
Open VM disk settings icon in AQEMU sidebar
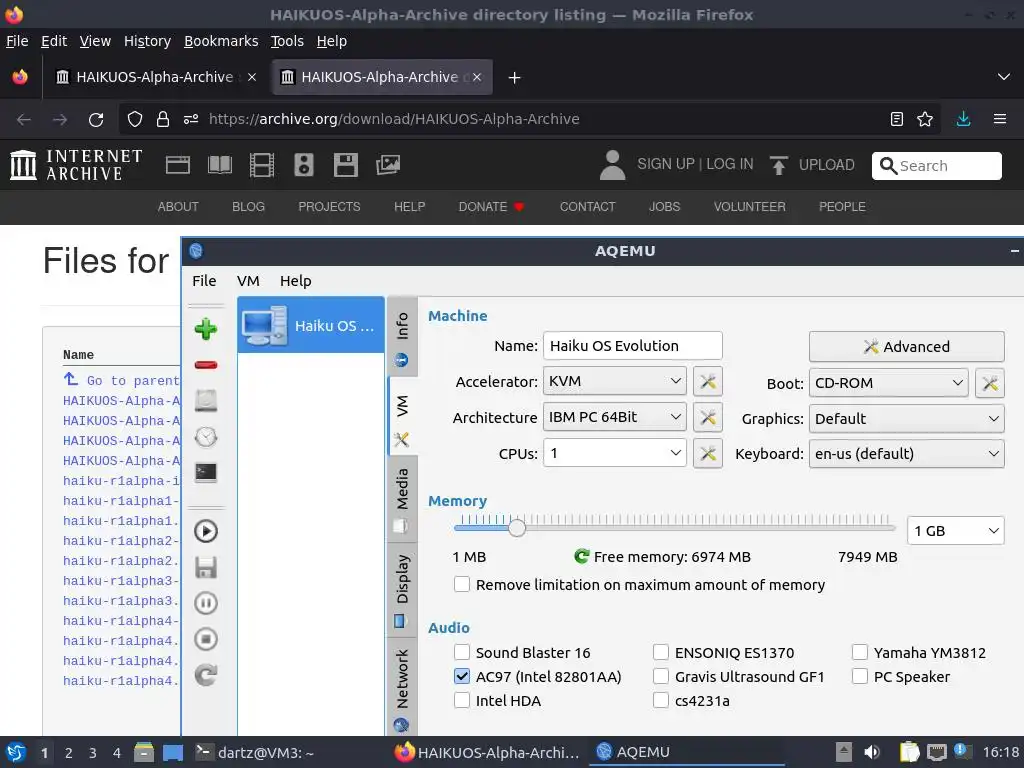pos(206,400)
